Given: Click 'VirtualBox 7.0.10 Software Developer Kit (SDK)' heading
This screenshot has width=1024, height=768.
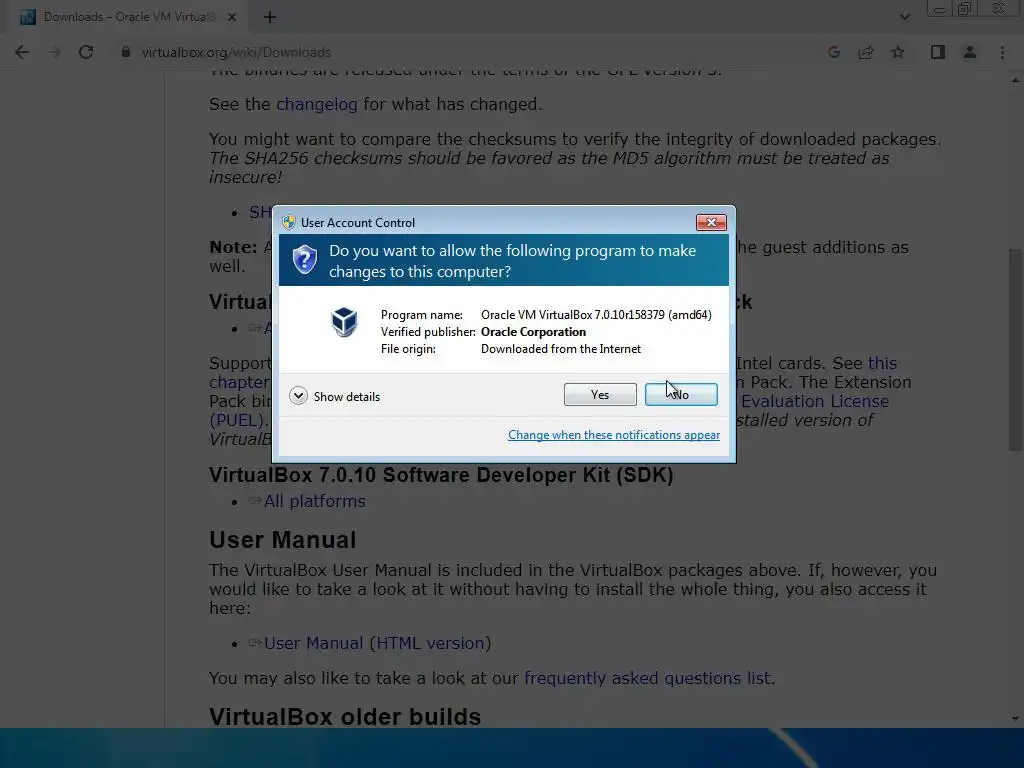Looking at the screenshot, I should [441, 475].
